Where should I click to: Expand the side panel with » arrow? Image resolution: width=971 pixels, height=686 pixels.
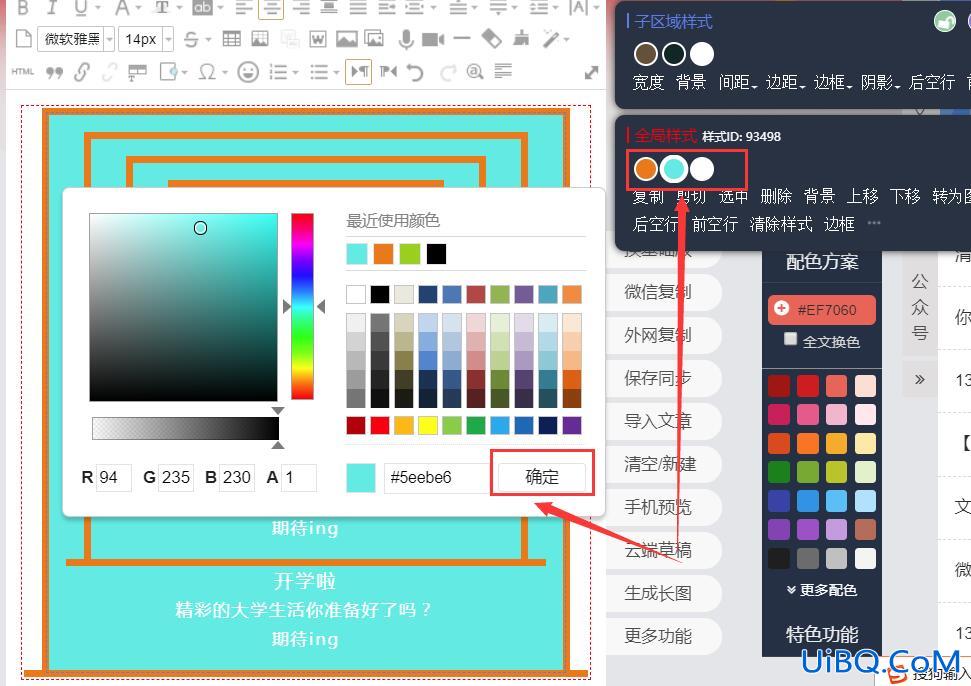tap(920, 379)
